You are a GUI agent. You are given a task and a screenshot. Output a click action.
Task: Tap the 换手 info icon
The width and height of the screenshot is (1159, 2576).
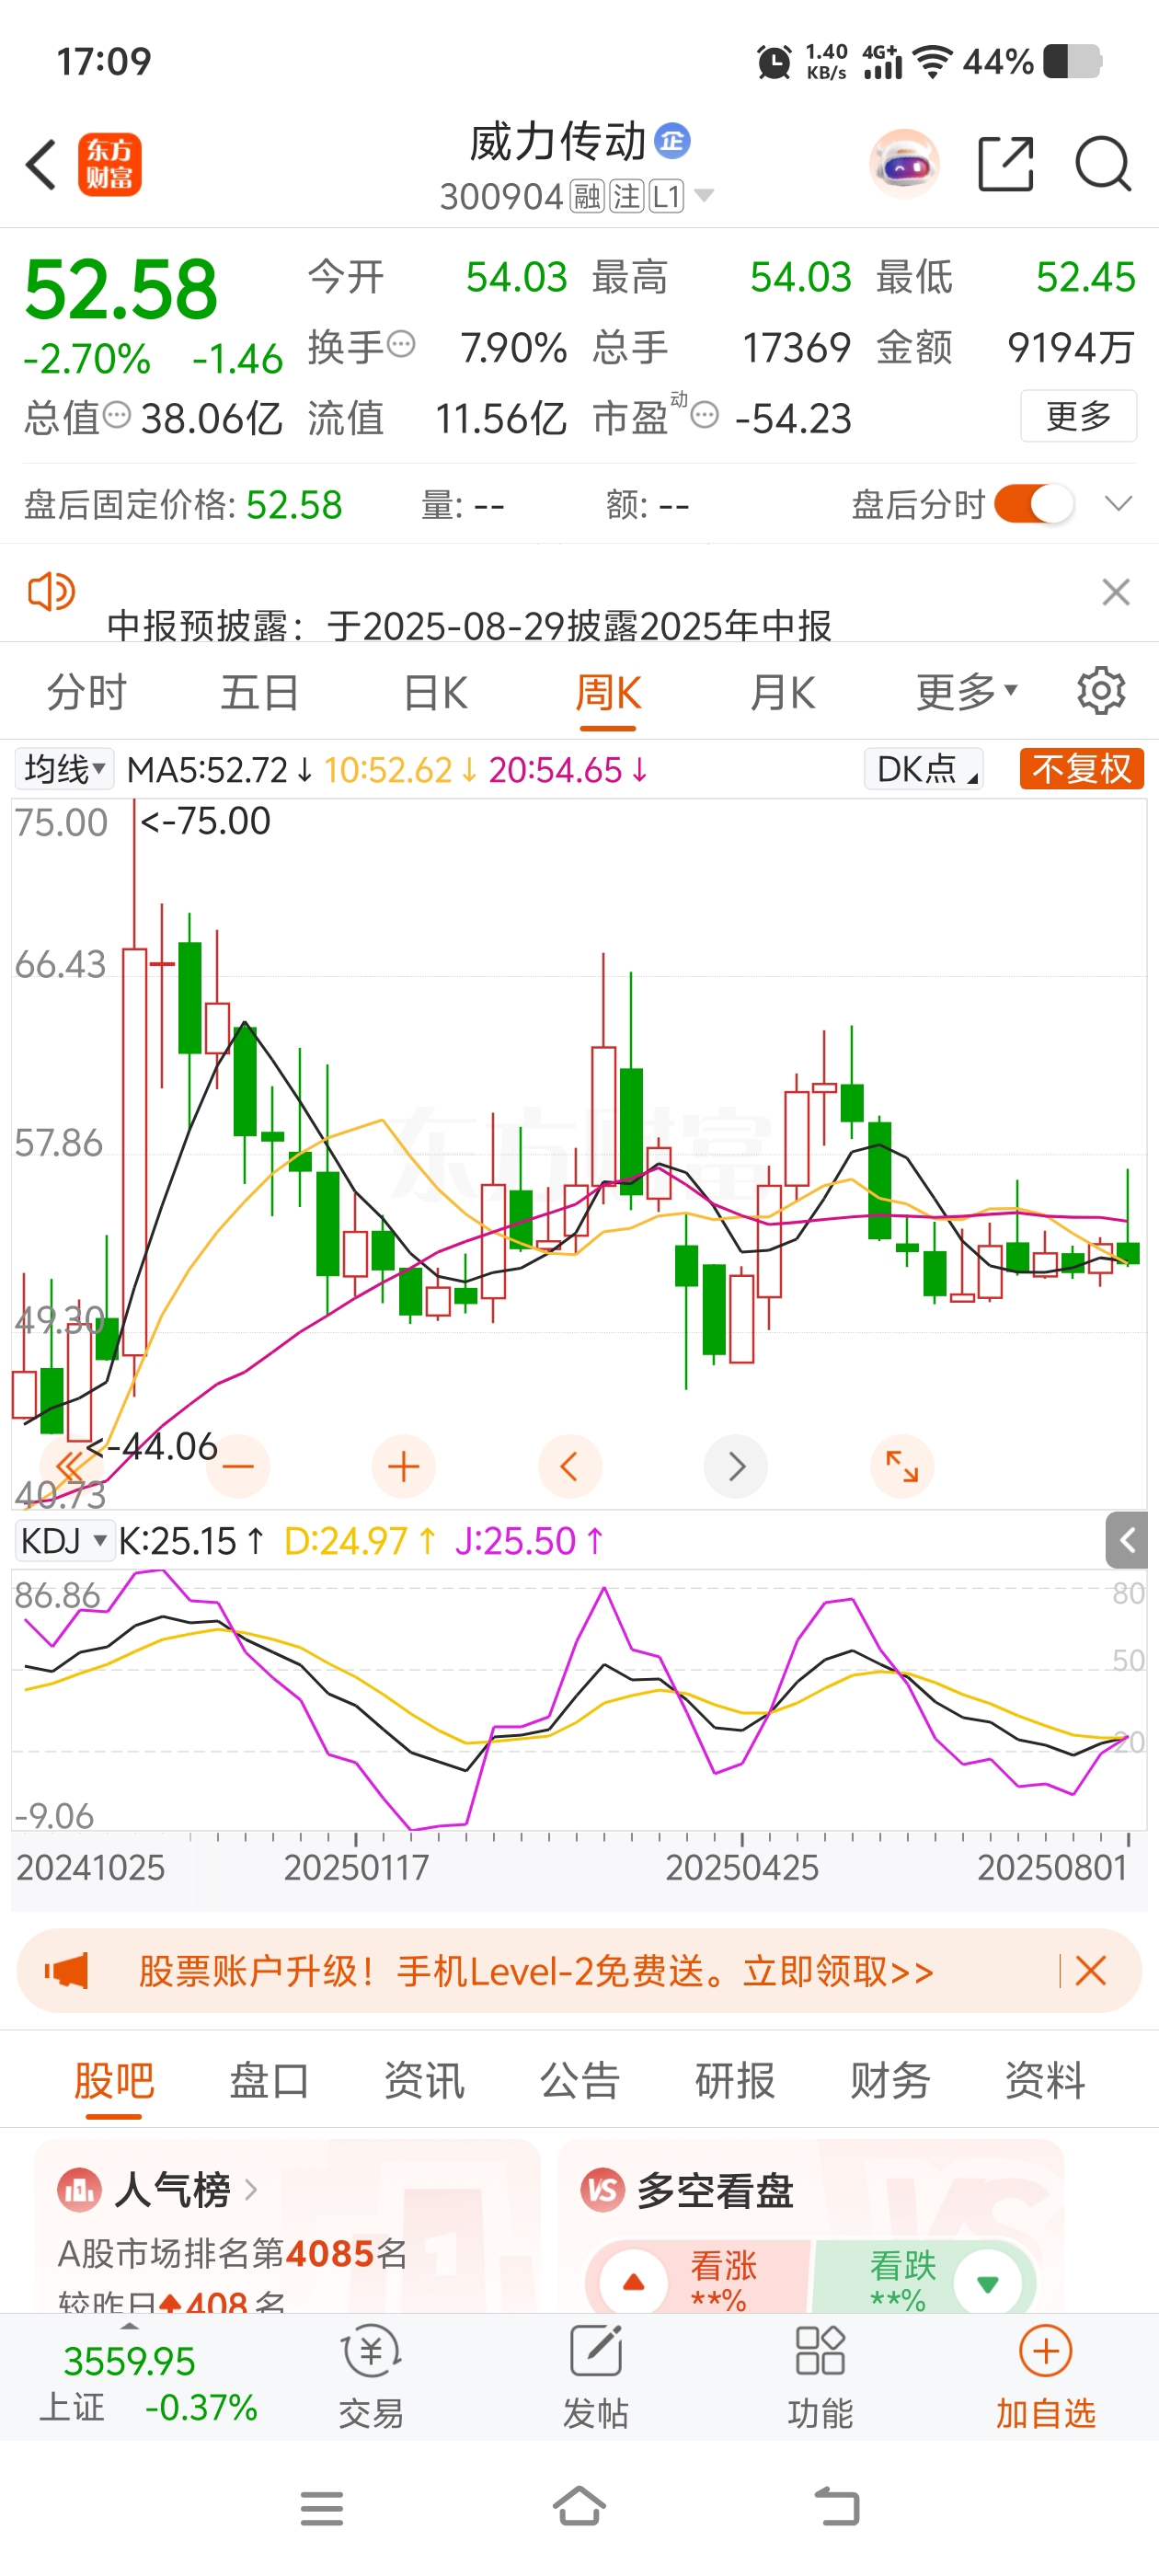[x=401, y=344]
